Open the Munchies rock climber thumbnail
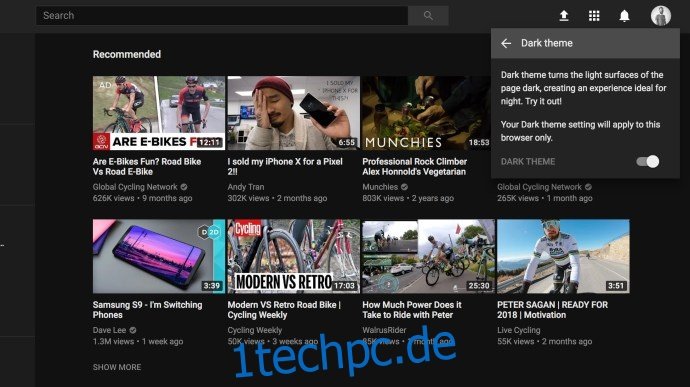This screenshot has width=690, height=387. [x=426, y=113]
